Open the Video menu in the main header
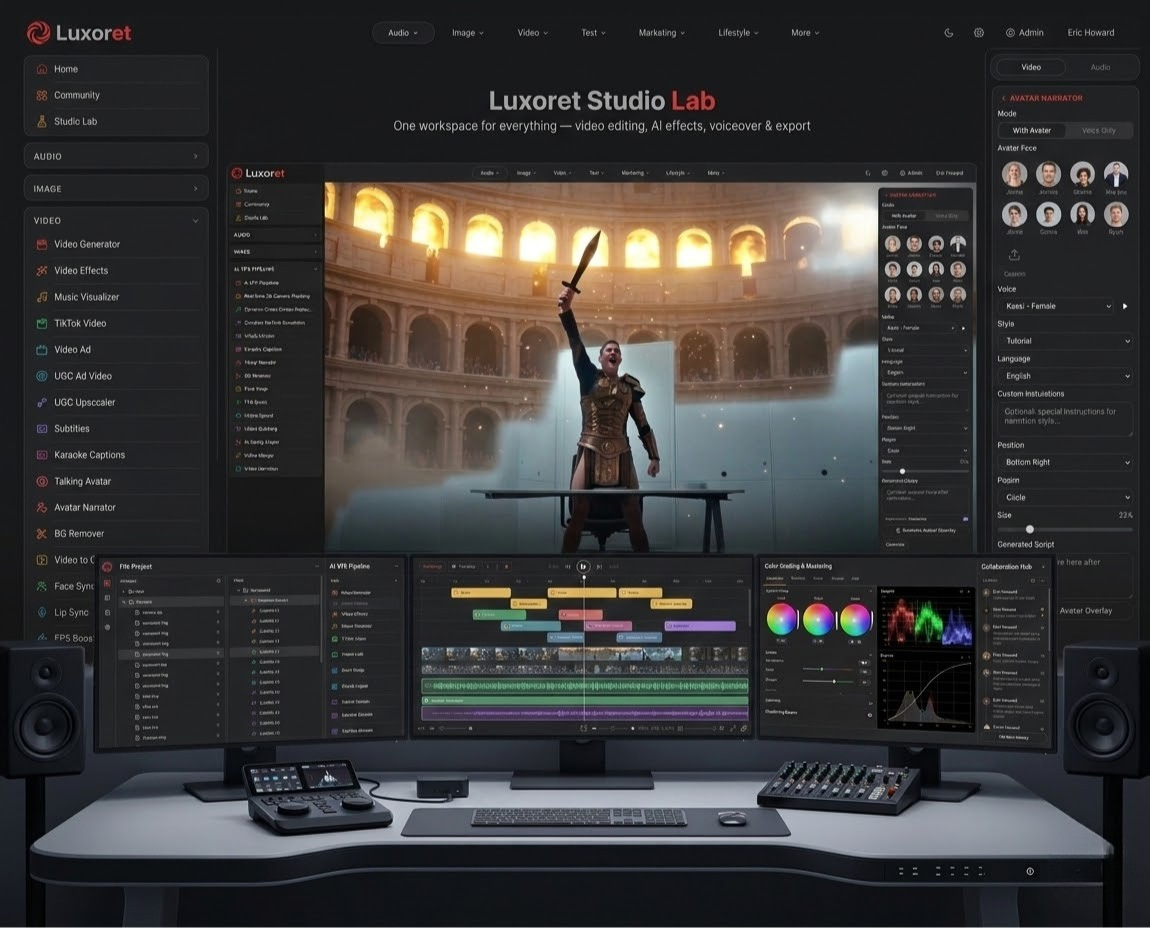Image resolution: width=1150 pixels, height=928 pixels. click(532, 33)
